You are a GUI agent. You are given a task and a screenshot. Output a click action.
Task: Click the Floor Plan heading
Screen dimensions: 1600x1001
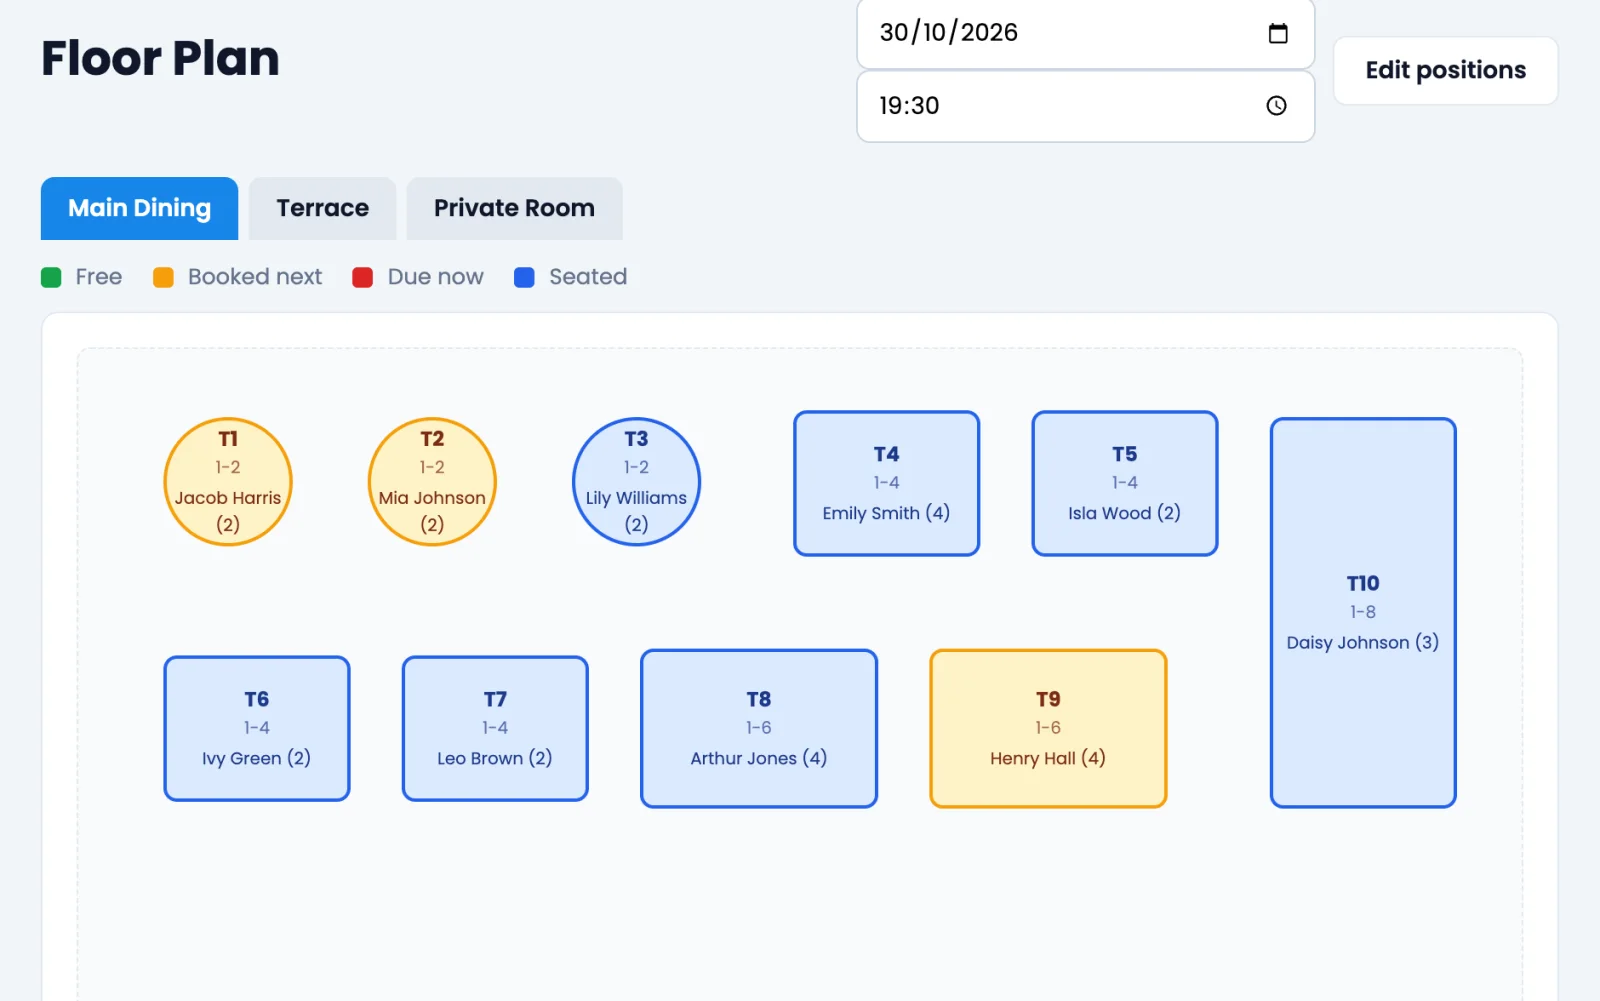click(x=160, y=58)
